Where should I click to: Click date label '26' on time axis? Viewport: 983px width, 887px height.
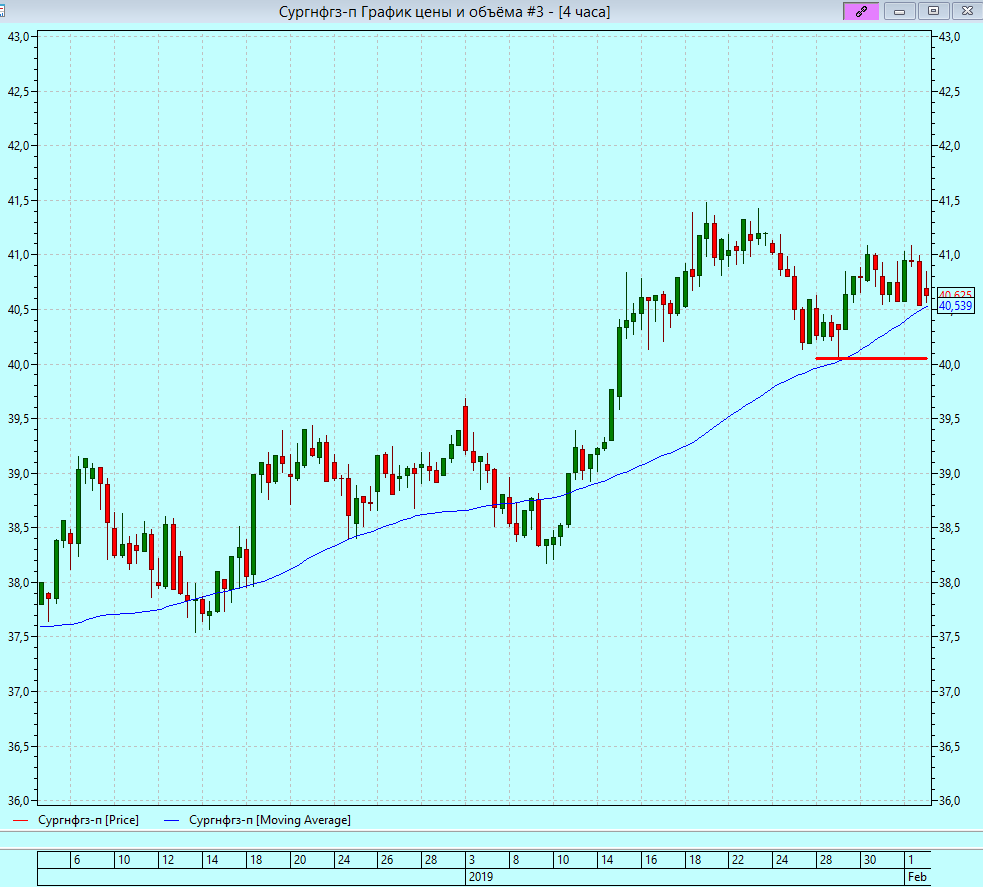(x=387, y=859)
